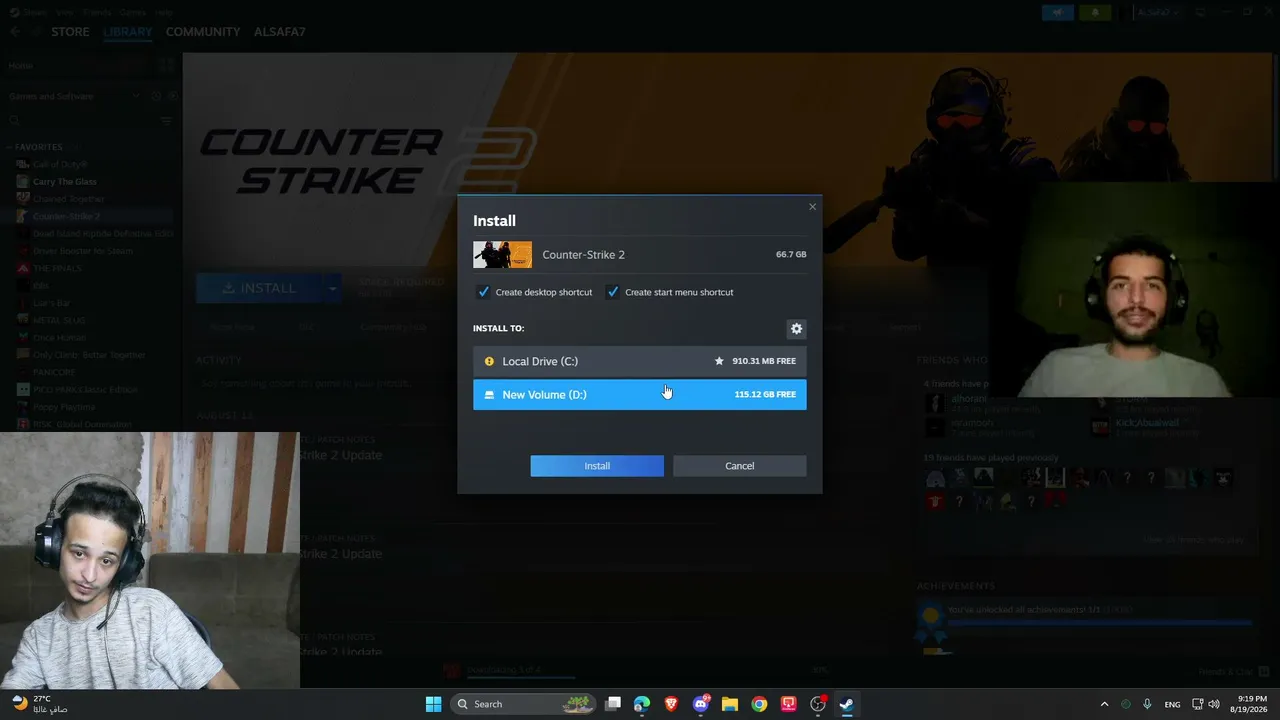Open the red app icon next to Chrome
Image resolution: width=1280 pixels, height=720 pixels.
click(788, 704)
